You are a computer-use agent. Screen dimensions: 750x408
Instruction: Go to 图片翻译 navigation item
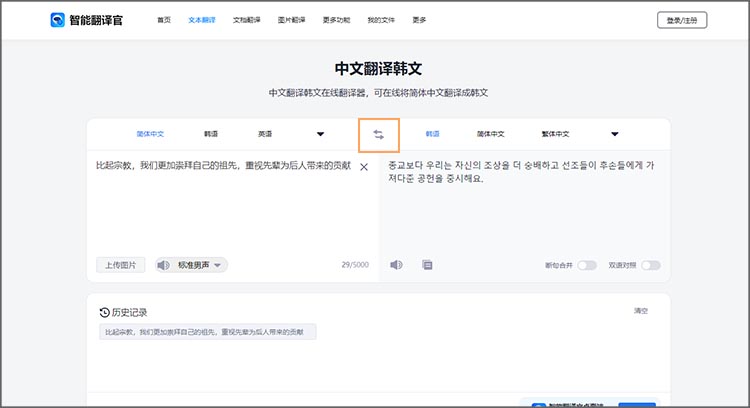coord(291,20)
